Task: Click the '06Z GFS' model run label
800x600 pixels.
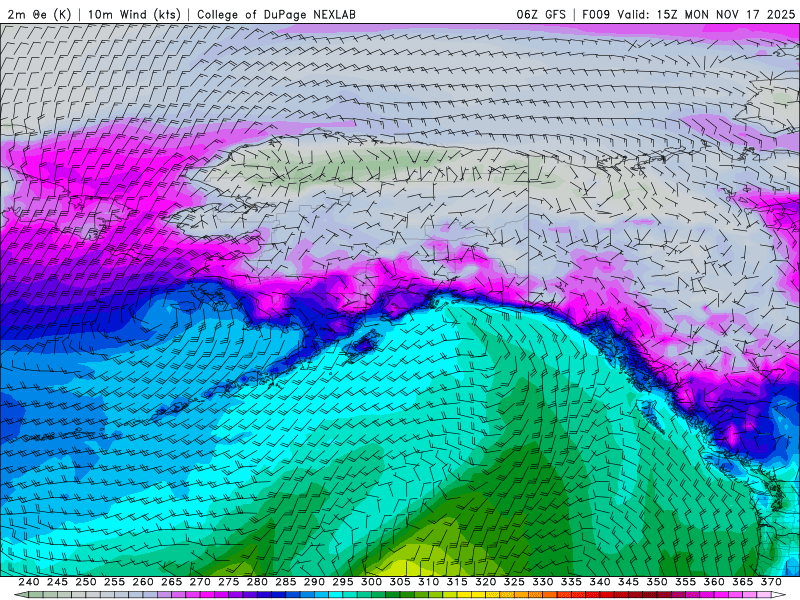Action: (x=541, y=14)
